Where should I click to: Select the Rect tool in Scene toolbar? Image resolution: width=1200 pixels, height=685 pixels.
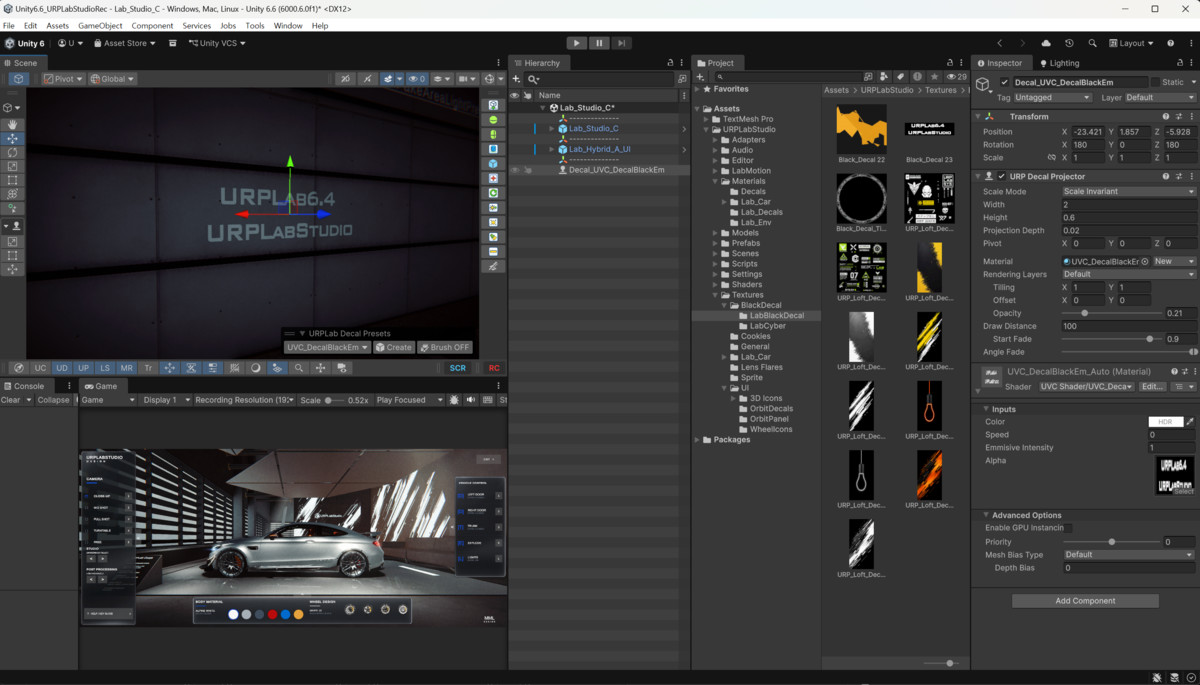[x=13, y=180]
